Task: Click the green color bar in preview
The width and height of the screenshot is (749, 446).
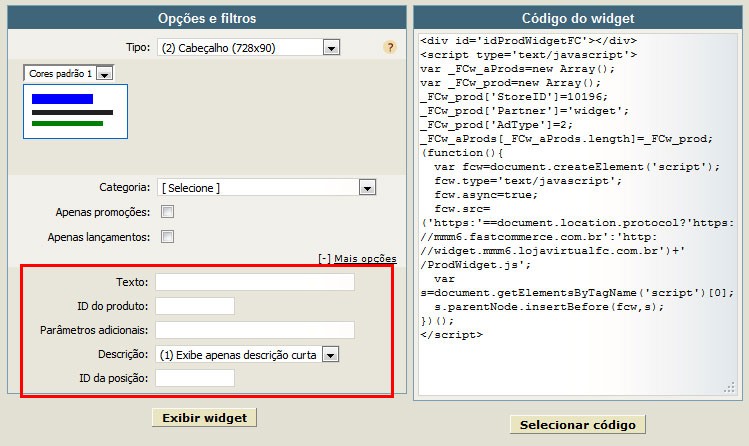Action: point(67,124)
